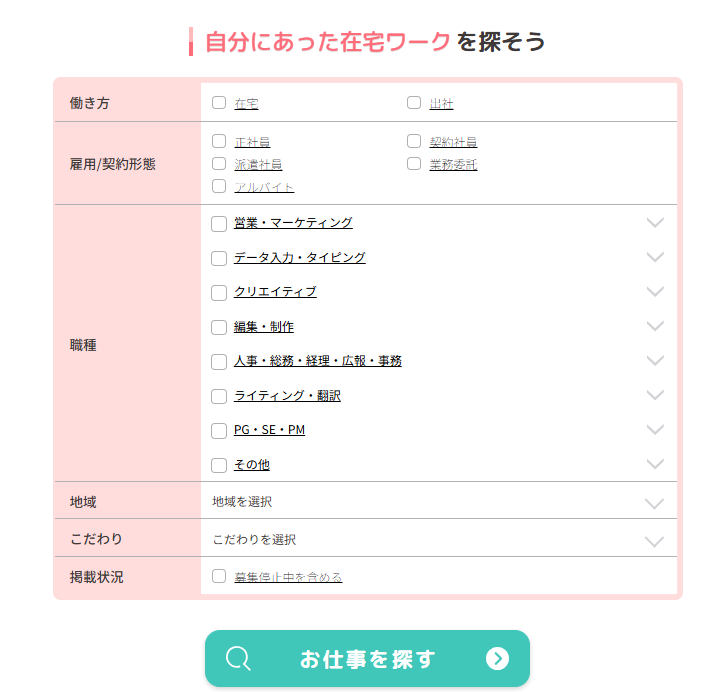Toggle the アルバイト checkbox
The width and height of the screenshot is (713, 692).
(219, 186)
